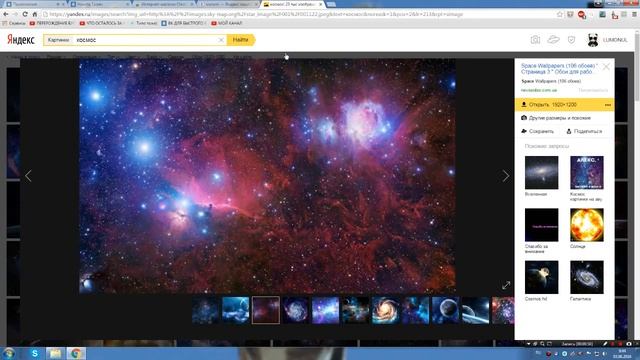The image size is (640, 360).
Task: Open the green source site link
Action: click(x=539, y=90)
